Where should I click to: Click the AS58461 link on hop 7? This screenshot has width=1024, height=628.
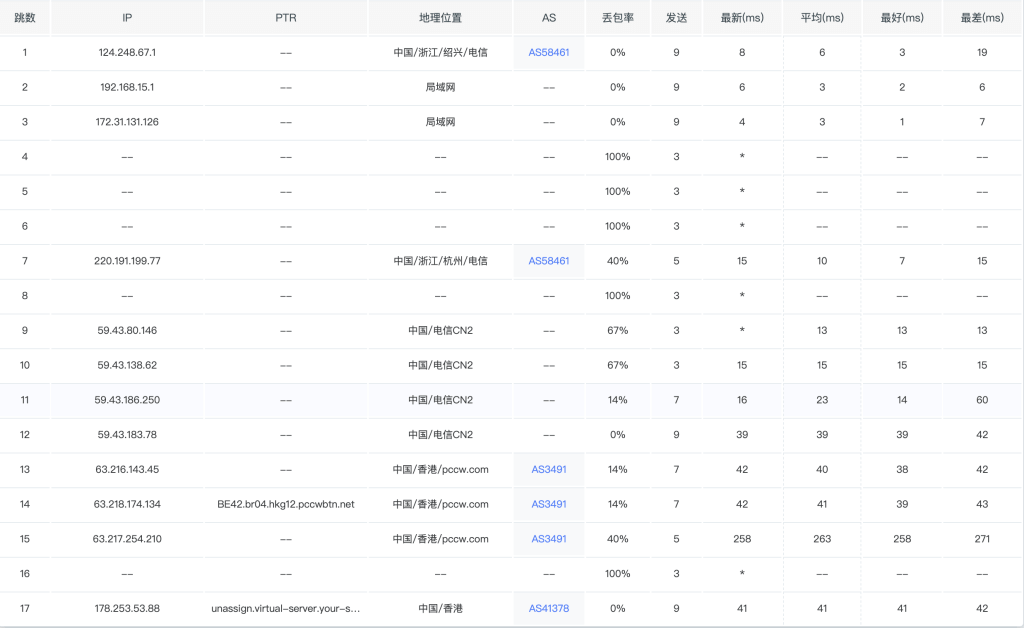548,261
